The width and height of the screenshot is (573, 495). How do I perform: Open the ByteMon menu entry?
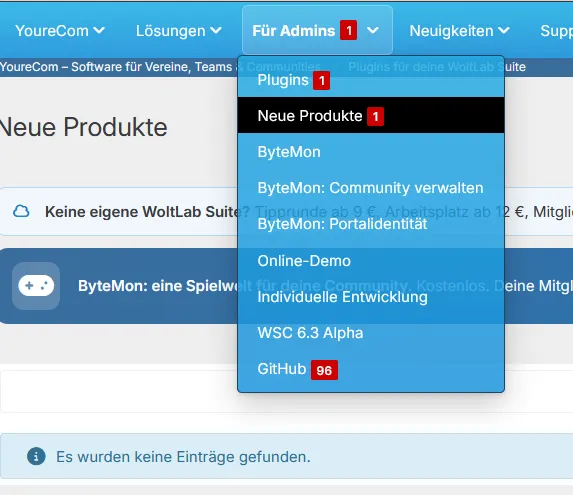[371, 152]
